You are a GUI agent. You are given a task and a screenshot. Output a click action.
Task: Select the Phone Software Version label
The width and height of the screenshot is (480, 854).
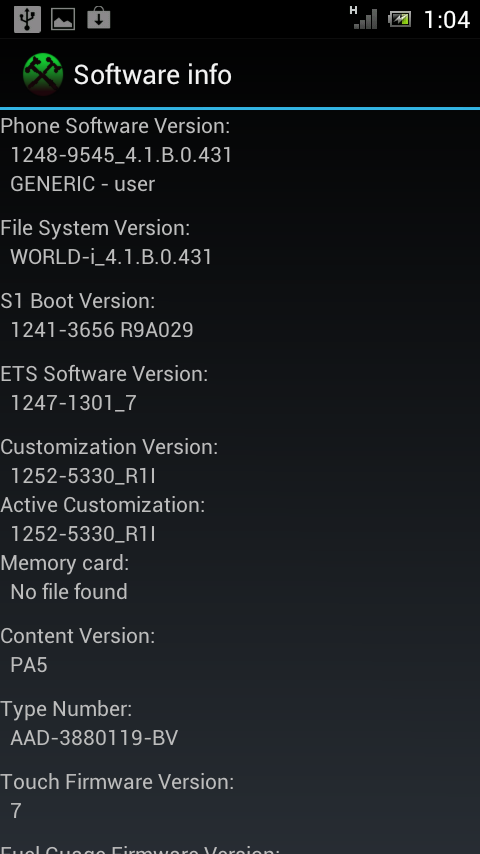click(x=115, y=126)
